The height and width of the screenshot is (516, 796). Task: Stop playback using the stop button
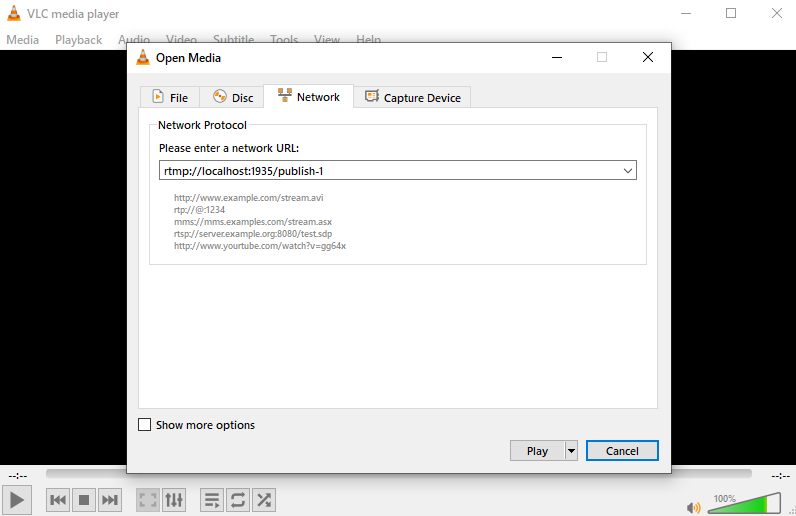point(84,500)
